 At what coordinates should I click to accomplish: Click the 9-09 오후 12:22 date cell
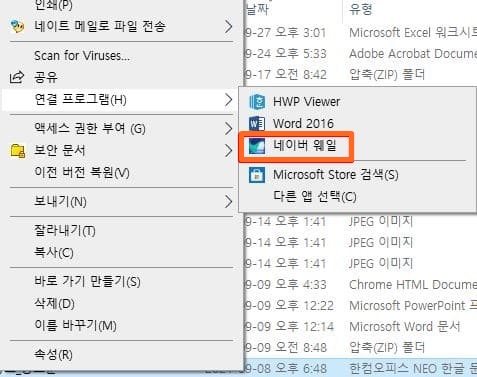[x=290, y=305]
